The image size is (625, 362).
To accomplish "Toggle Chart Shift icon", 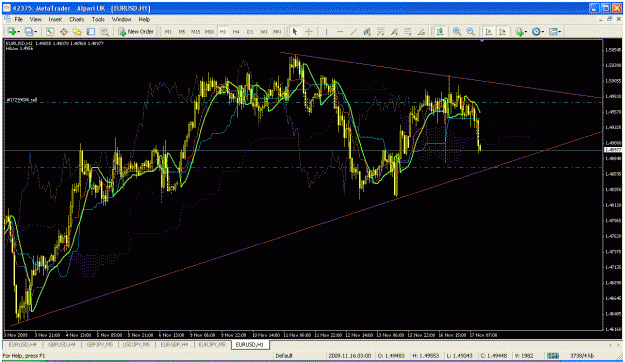I will pyautogui.click(x=502, y=31).
